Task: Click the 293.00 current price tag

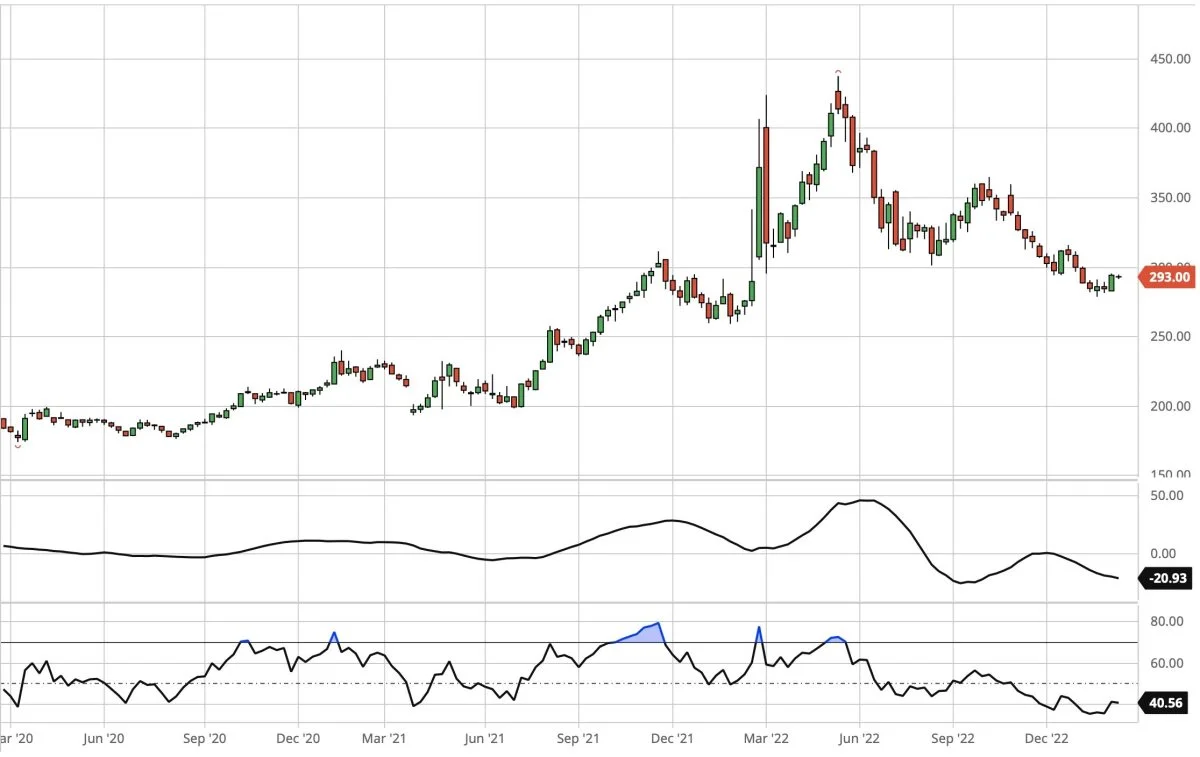Action: pyautogui.click(x=1167, y=277)
